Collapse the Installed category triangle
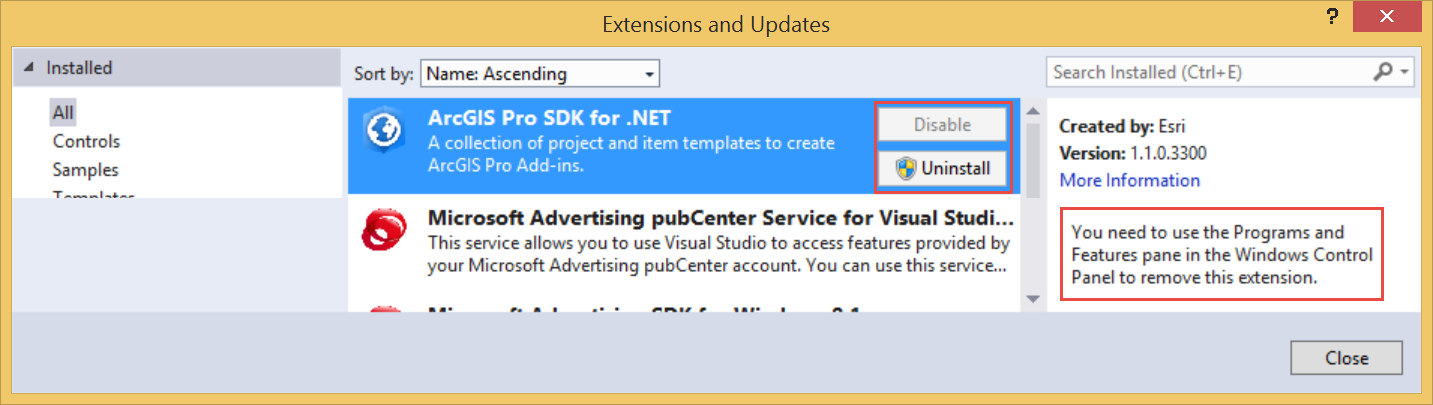 coord(31,68)
